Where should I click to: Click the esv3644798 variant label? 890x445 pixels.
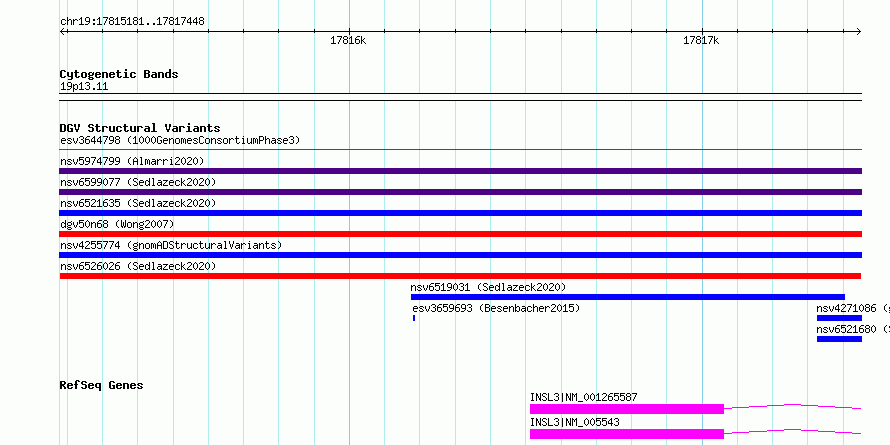click(x=180, y=140)
